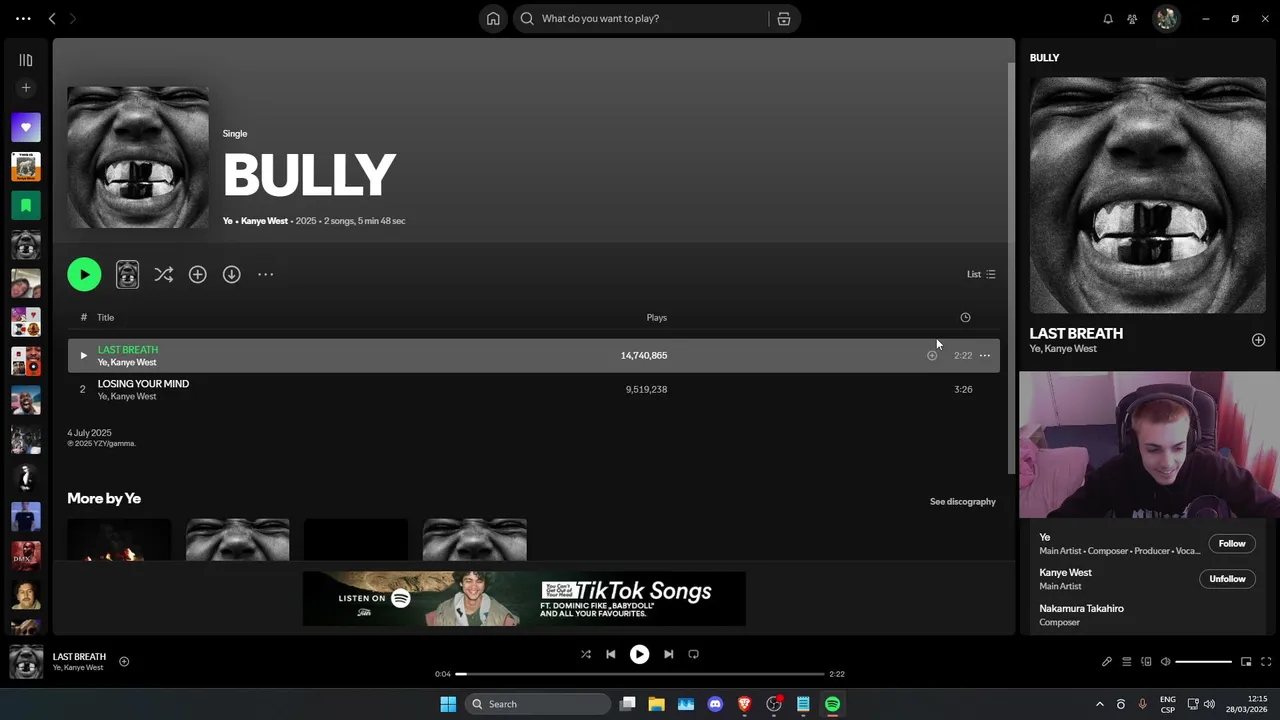Viewport: 1280px width, 720px height.
Task: Open Connect to a device icon
Action: [x=1146, y=662]
